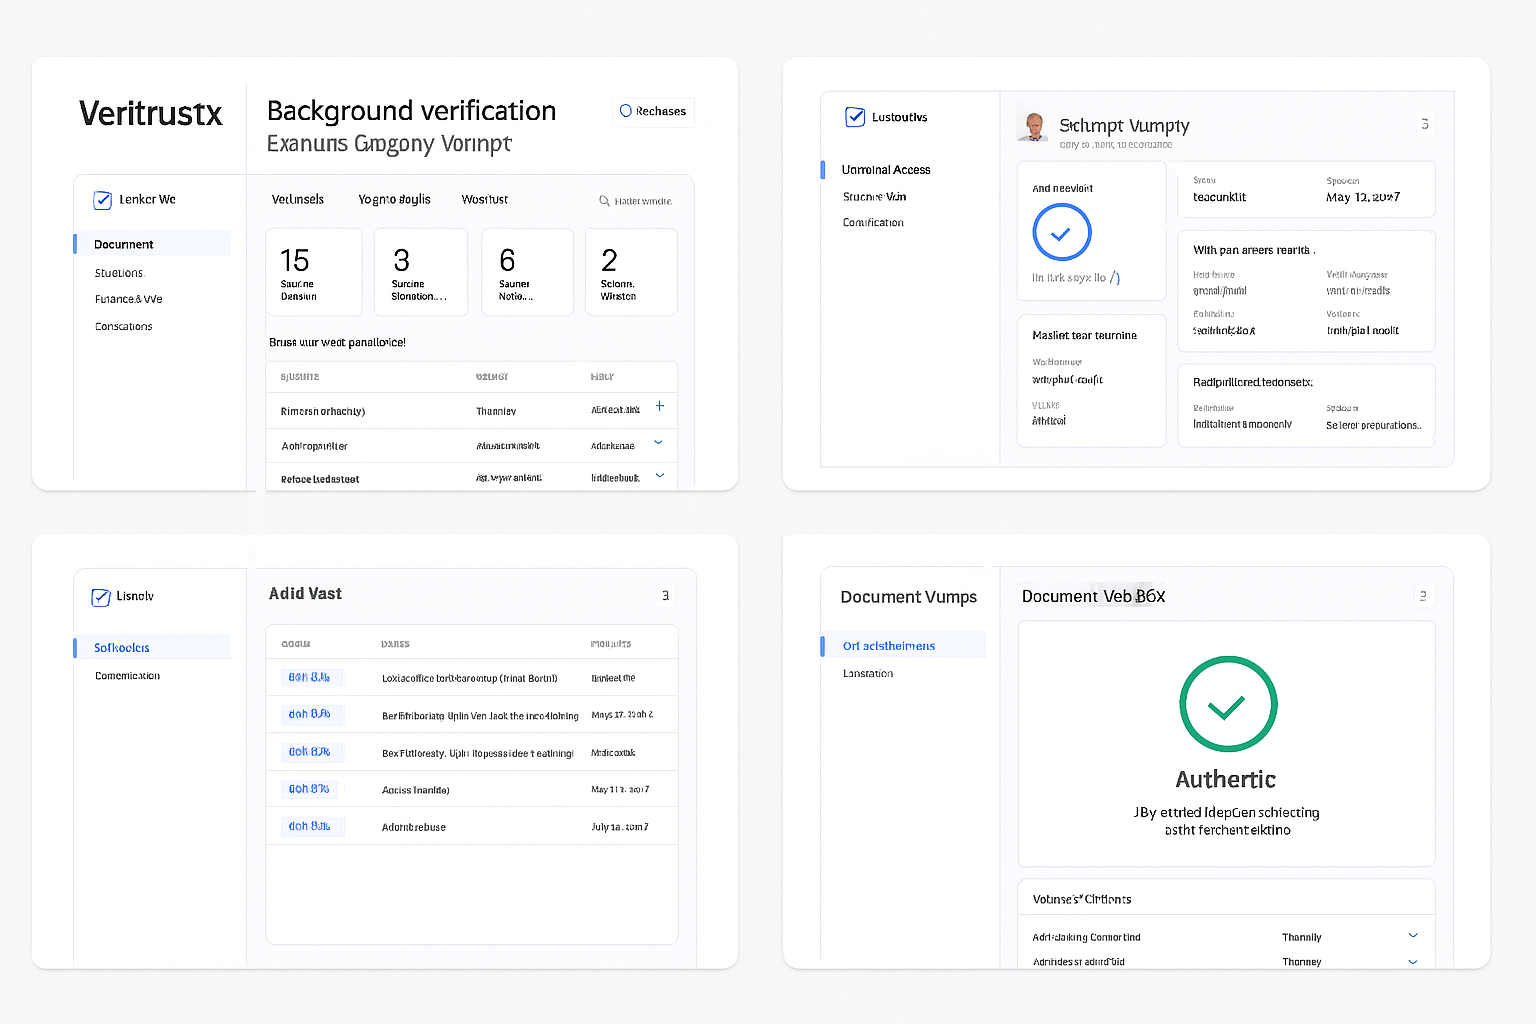Click the Conscations sidebar link

[123, 326]
